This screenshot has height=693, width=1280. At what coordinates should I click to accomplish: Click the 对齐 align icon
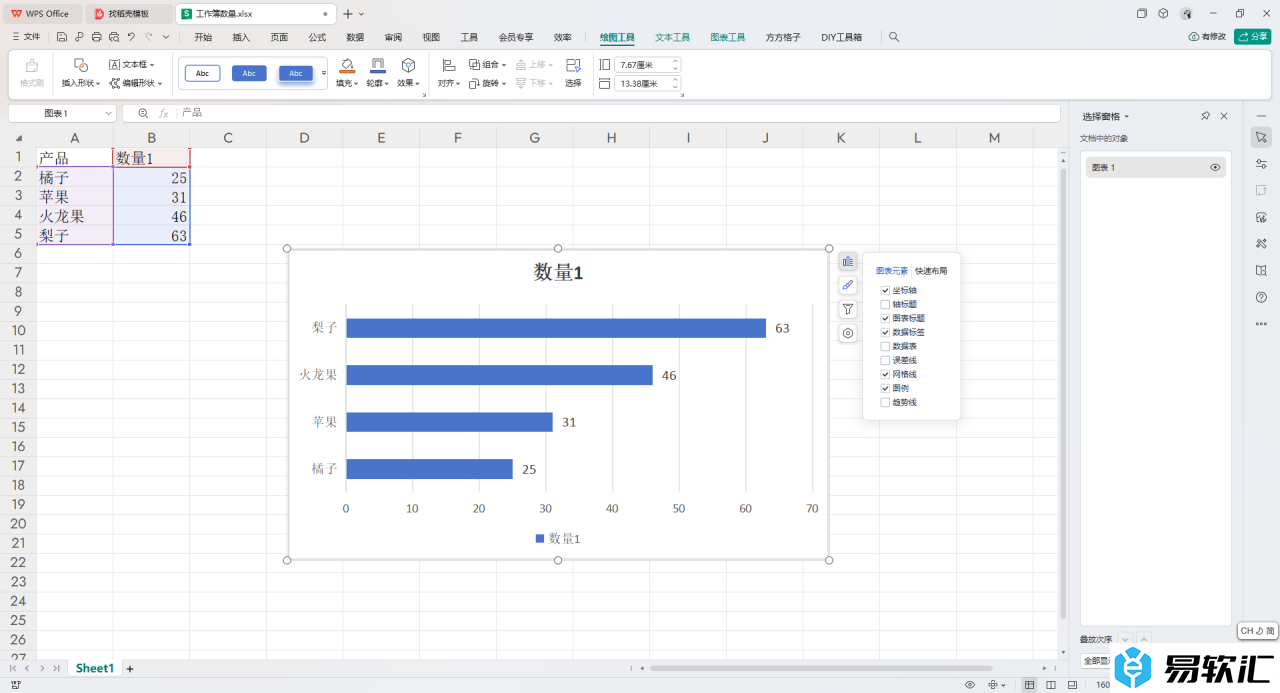(449, 64)
